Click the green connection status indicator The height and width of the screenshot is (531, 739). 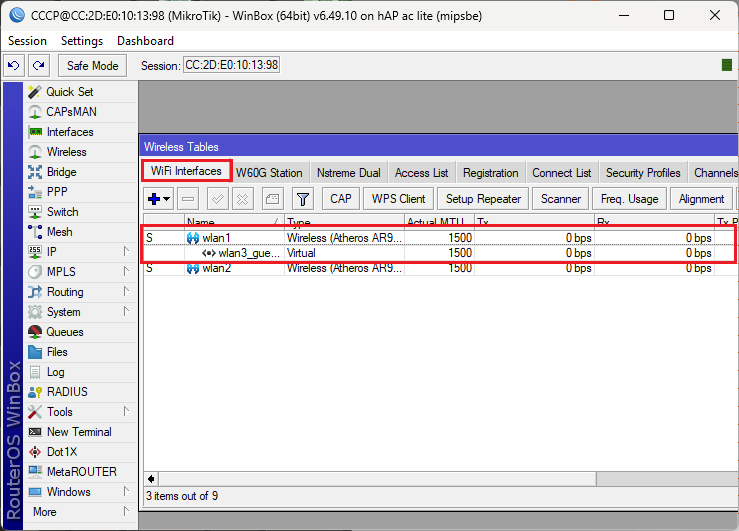(x=727, y=65)
